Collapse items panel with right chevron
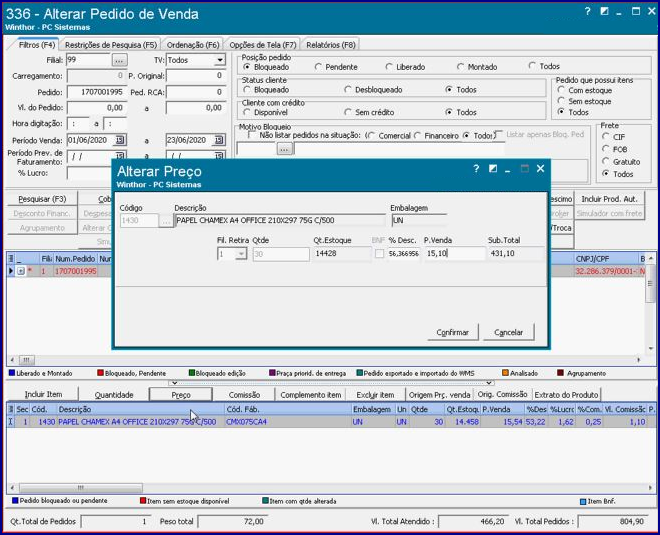660x535 pixels. pos(489,383)
